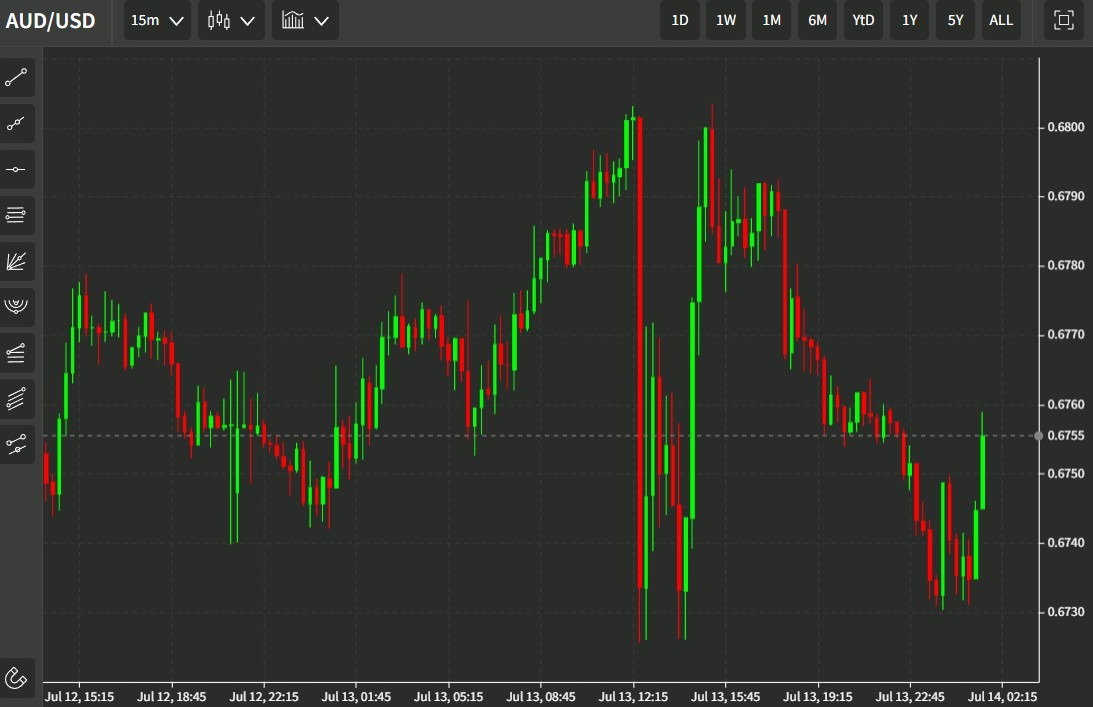1093x707 pixels.
Task: Select the fan lines drawing tool
Action: 16,261
